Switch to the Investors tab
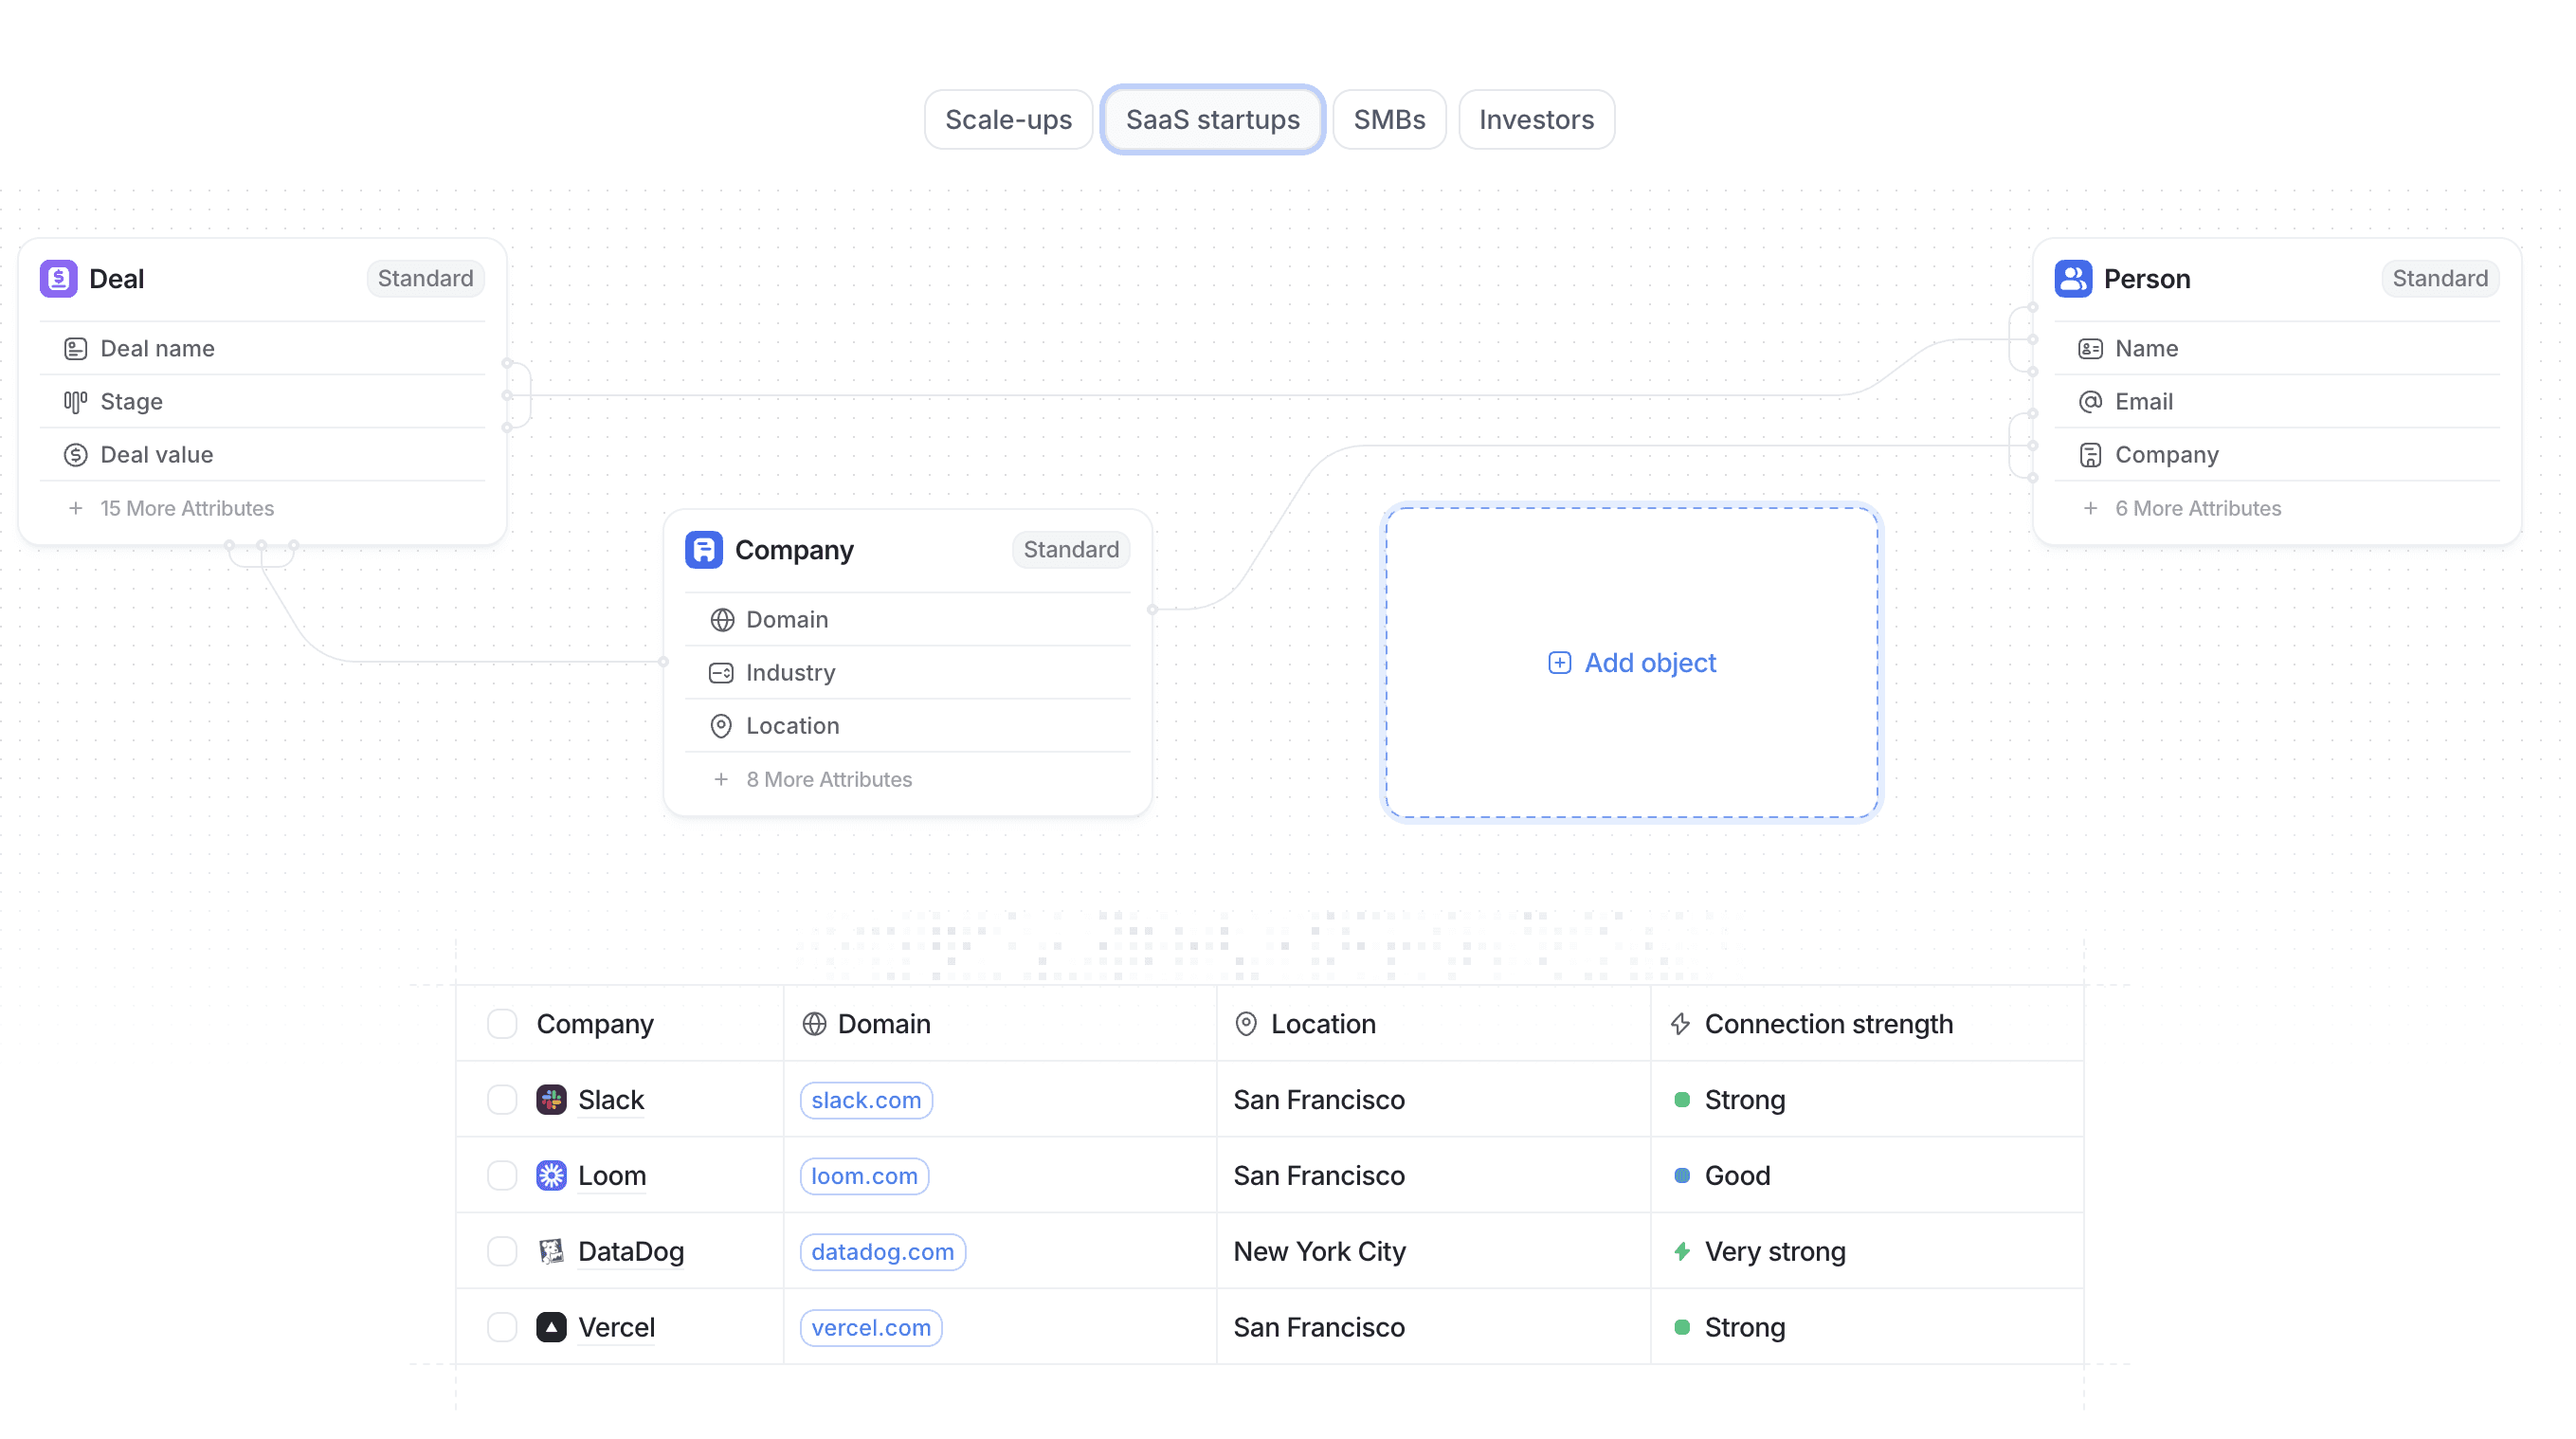 pyautogui.click(x=1536, y=119)
